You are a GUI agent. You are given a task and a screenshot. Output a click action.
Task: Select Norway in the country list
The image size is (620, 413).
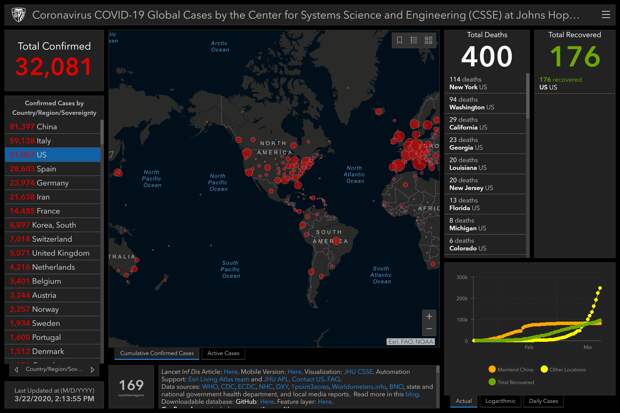53,309
